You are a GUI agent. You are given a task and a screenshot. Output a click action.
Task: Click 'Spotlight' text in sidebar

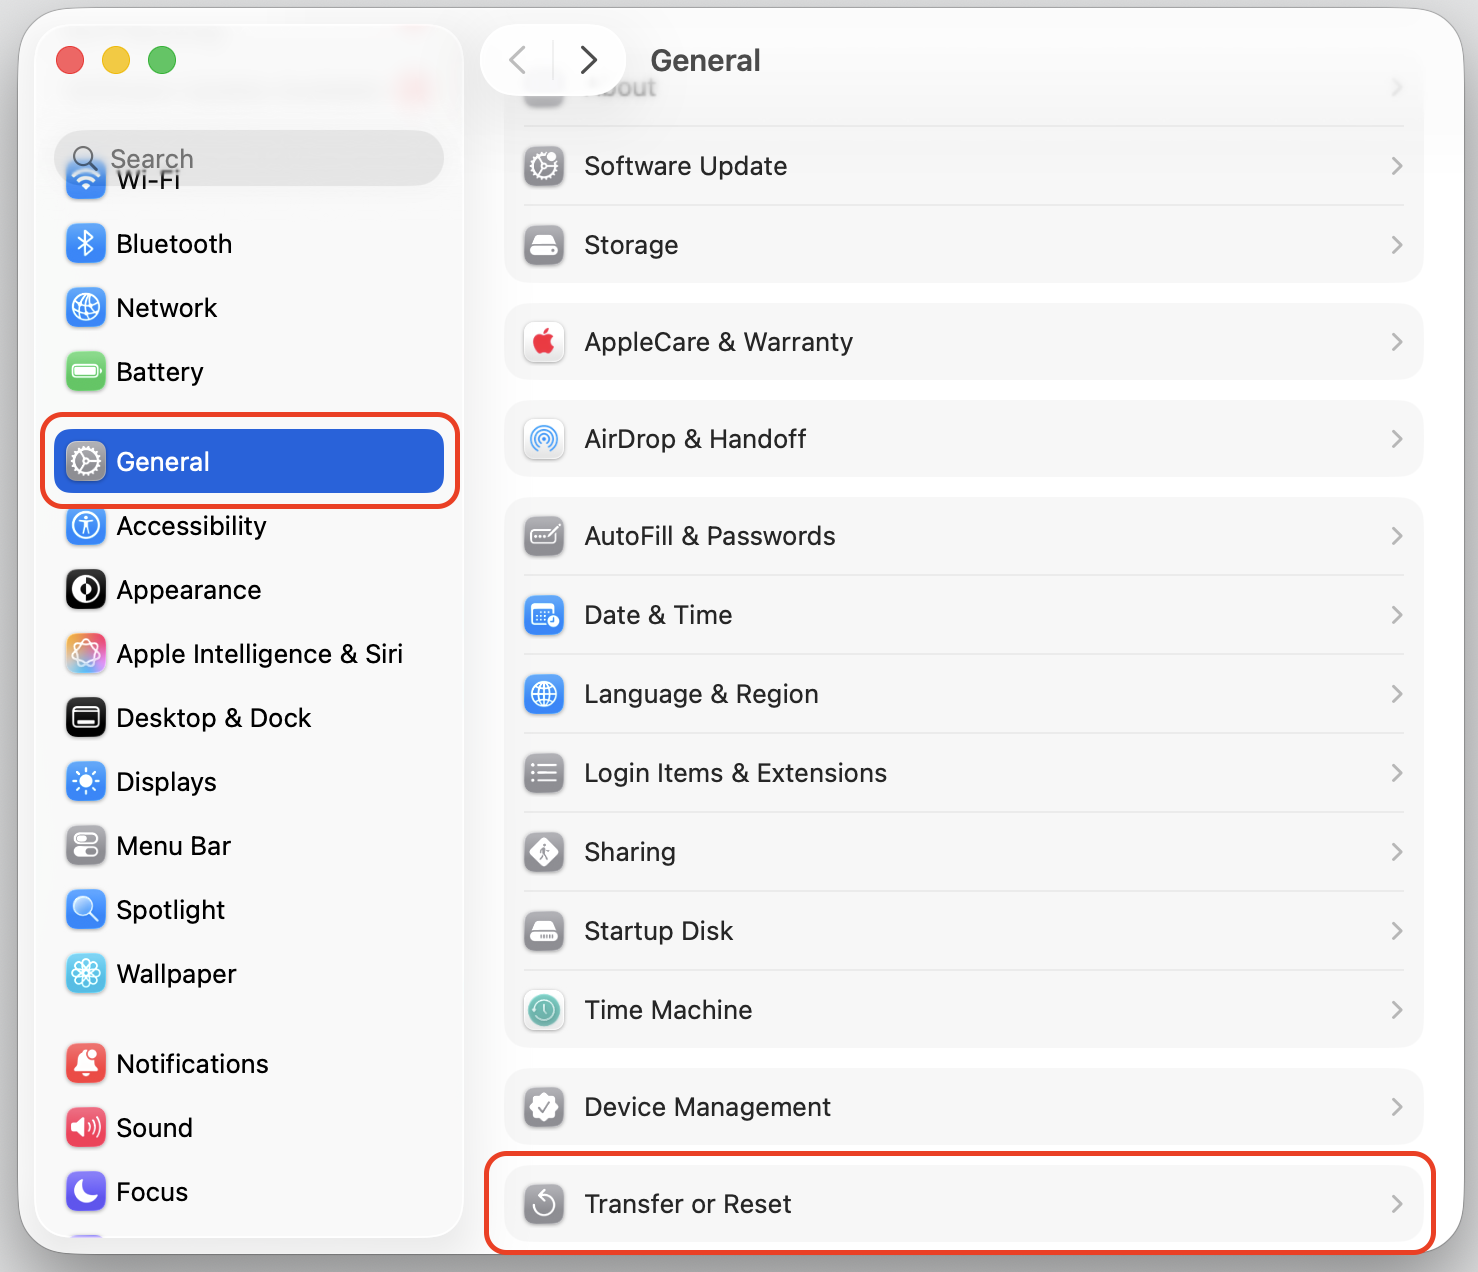point(170,911)
